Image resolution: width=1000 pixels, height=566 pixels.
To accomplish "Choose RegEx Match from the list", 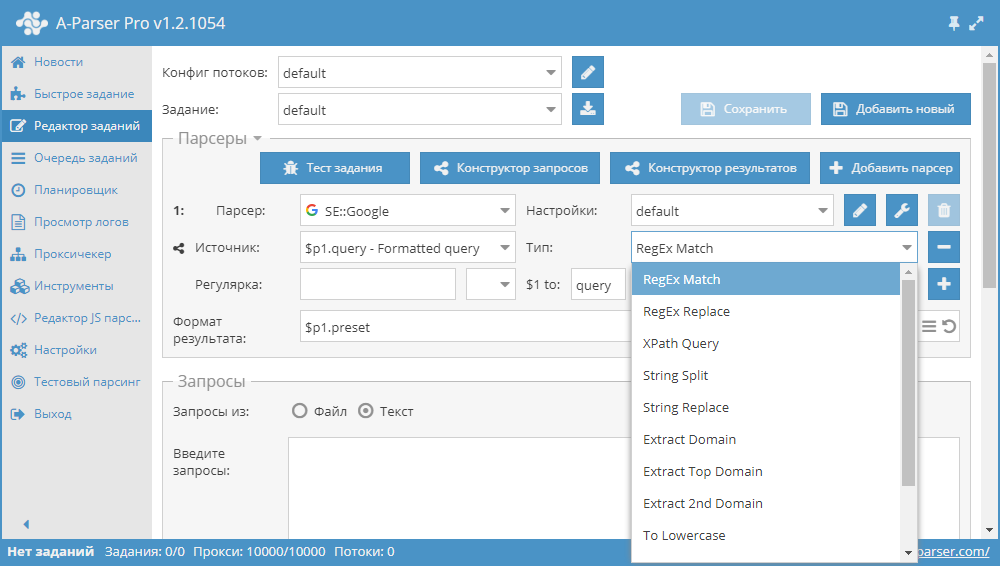I will 765,279.
